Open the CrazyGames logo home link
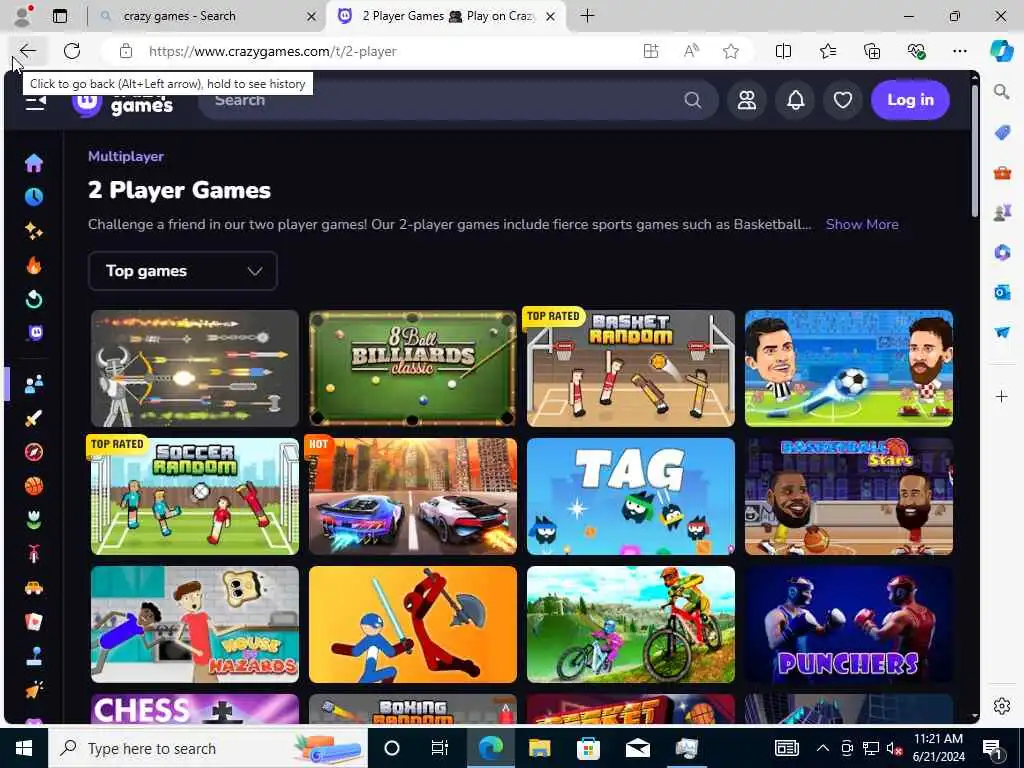1024x768 pixels. point(123,102)
